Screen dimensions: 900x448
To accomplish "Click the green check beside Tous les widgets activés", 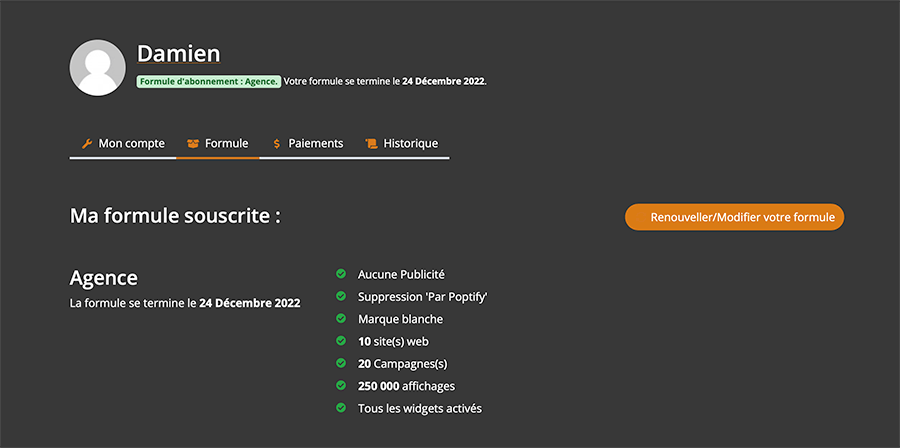I will pyautogui.click(x=340, y=408).
